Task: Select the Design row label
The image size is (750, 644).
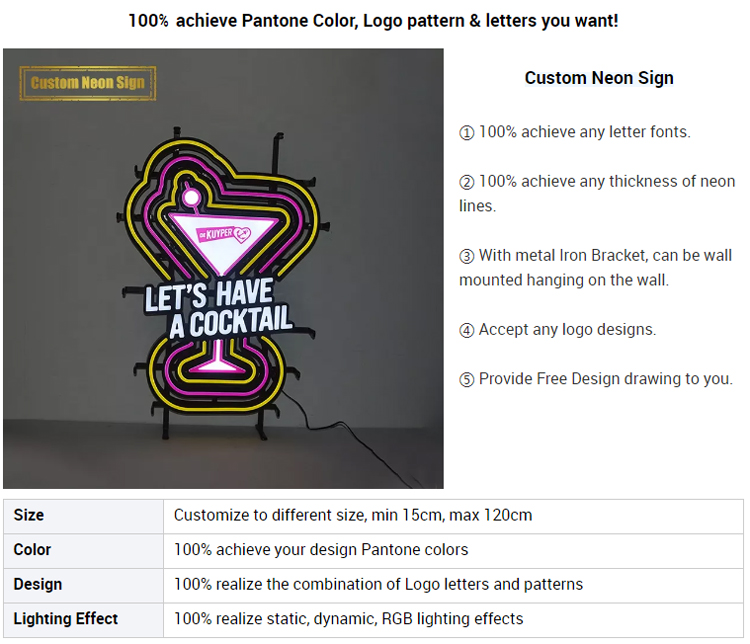Action: pos(38,584)
